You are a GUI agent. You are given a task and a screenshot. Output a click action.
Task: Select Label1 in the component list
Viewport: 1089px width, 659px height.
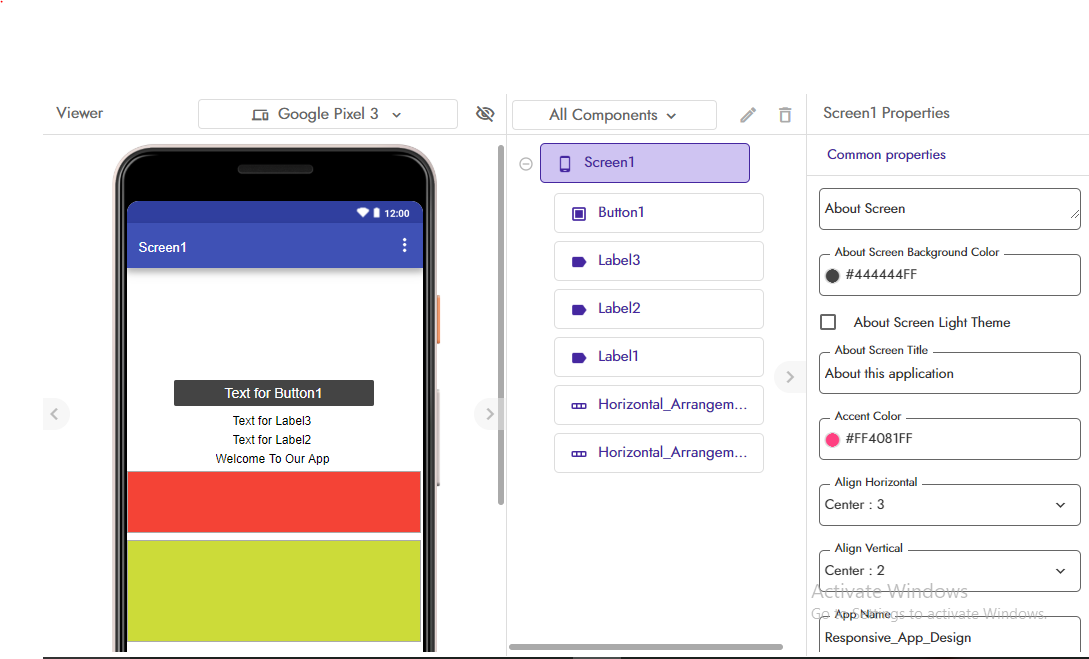click(658, 357)
